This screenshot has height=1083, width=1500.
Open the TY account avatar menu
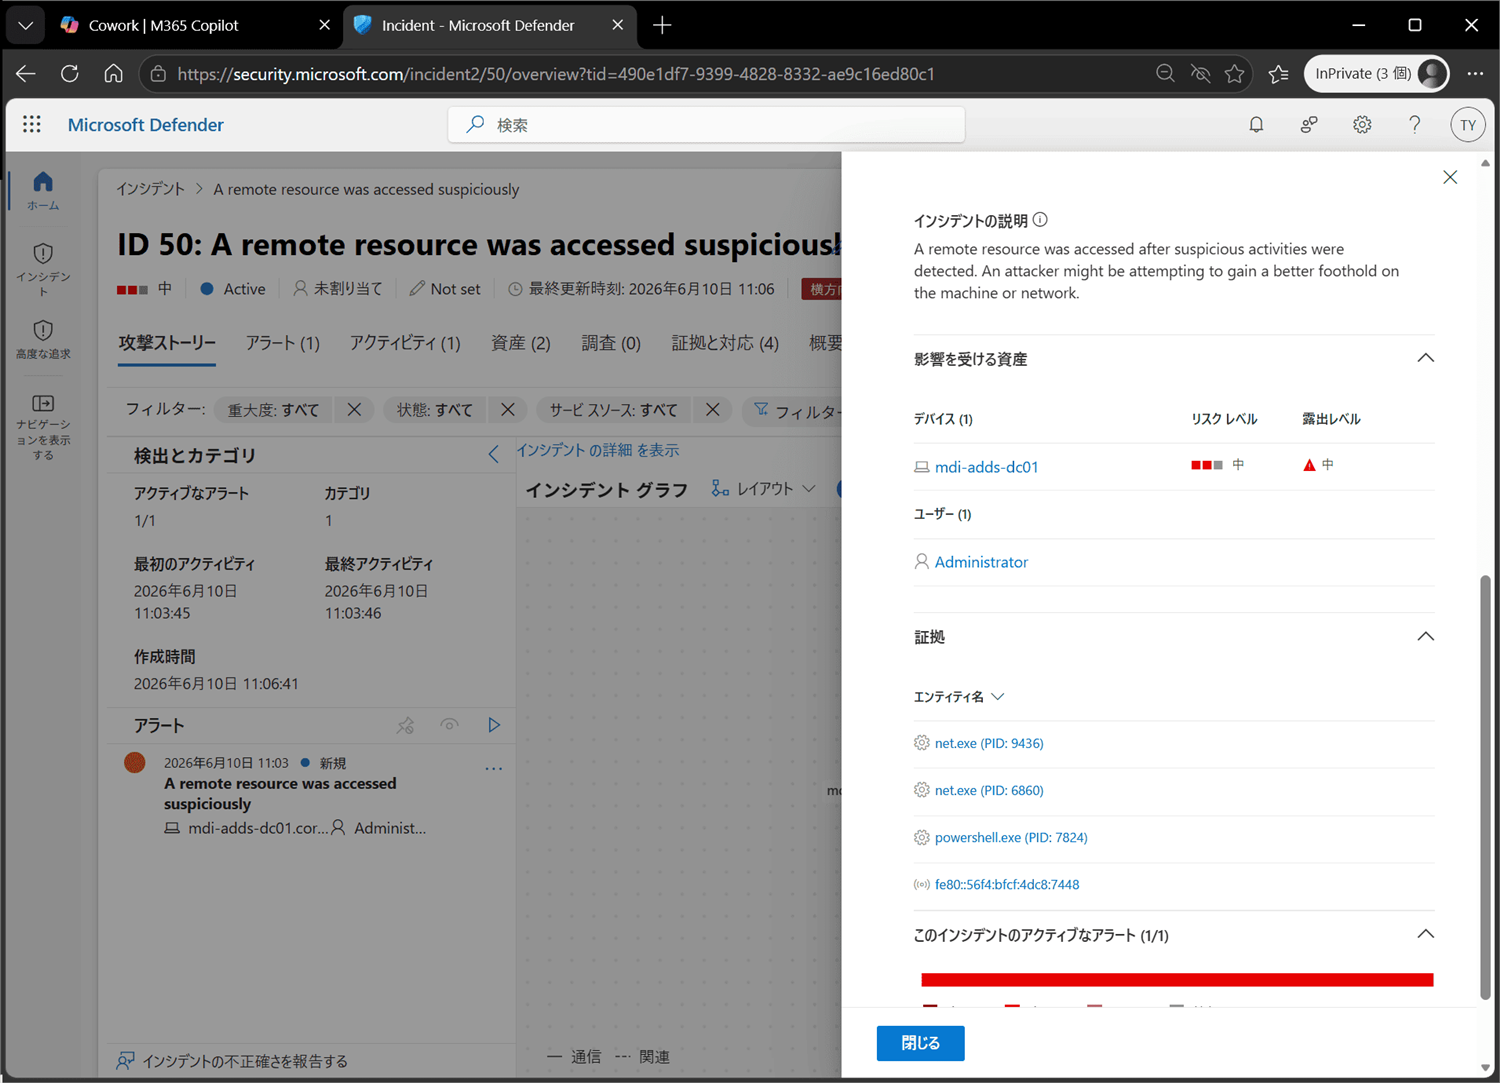click(x=1468, y=125)
